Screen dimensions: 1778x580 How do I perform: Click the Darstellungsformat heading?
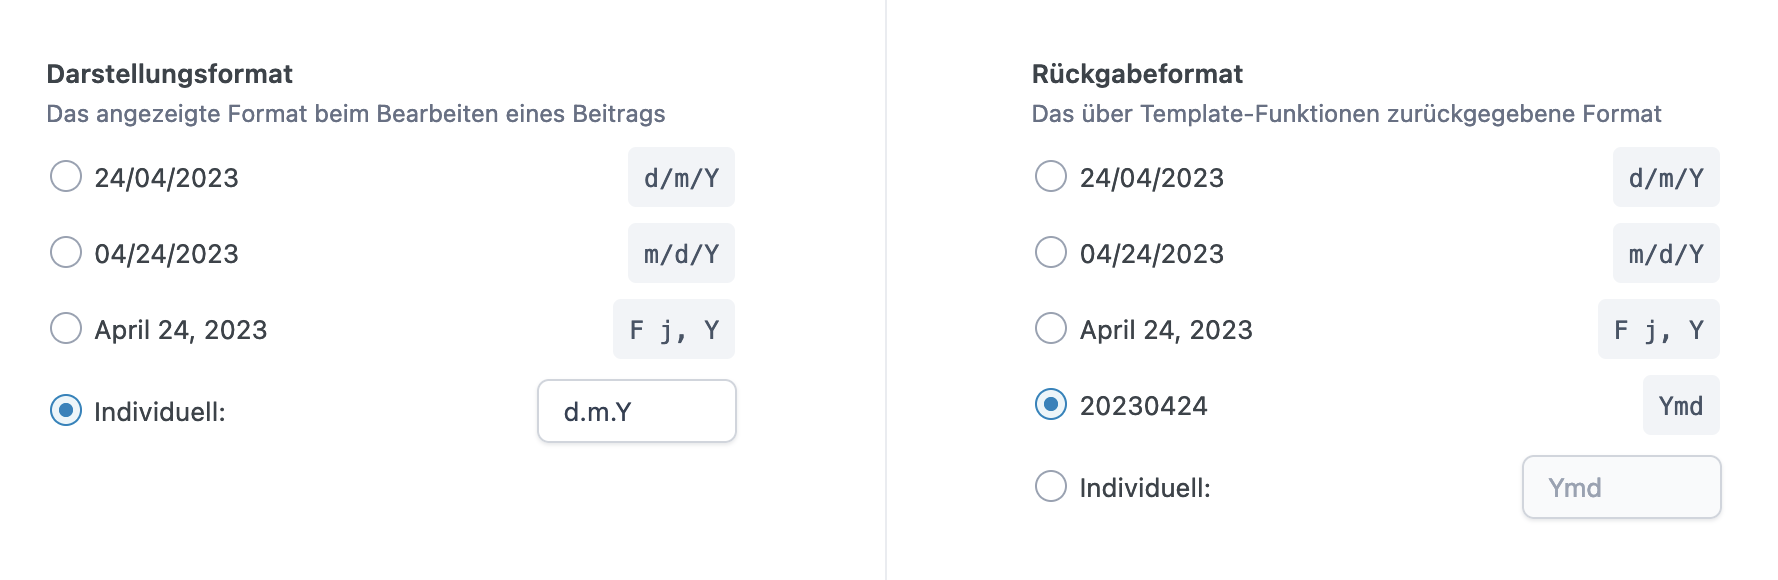[170, 73]
